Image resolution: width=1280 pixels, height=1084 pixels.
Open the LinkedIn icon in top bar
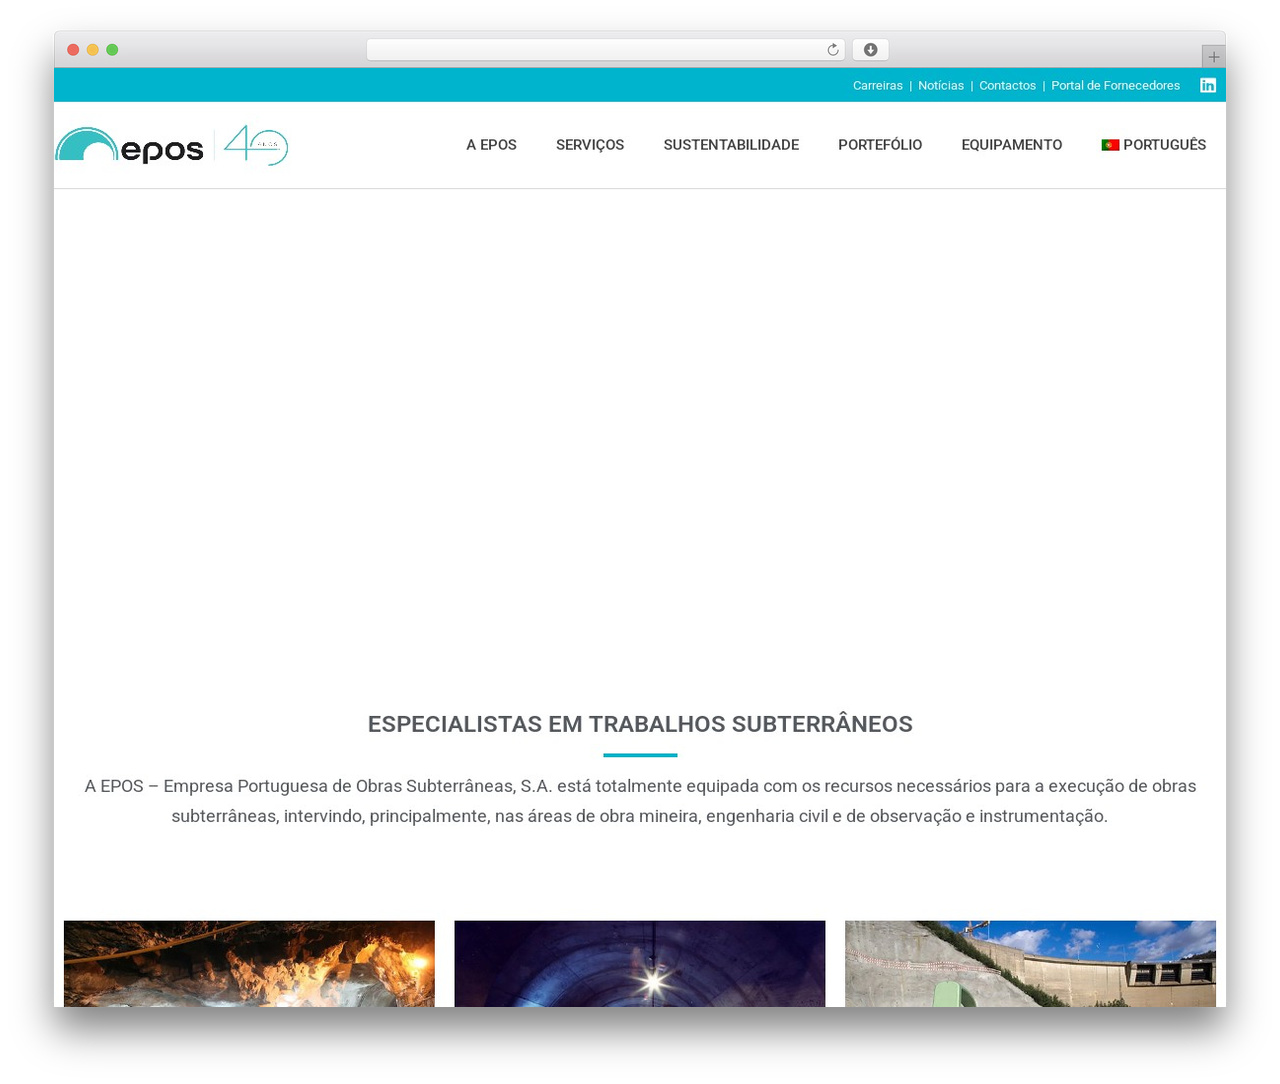[1208, 85]
